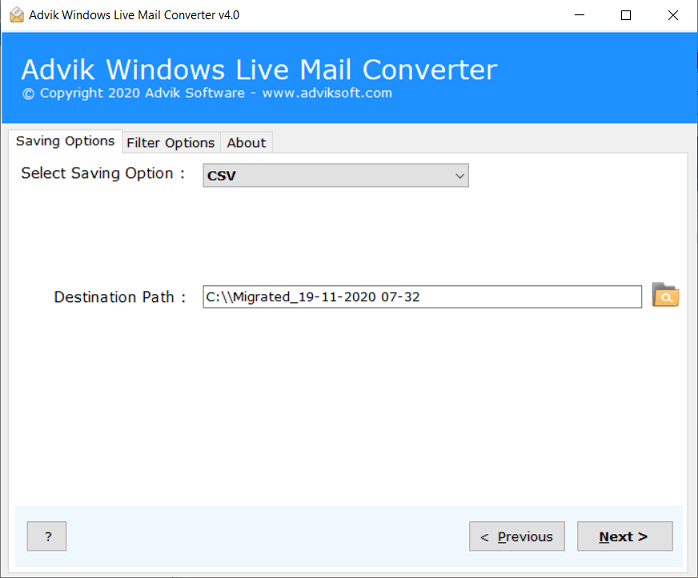Click the 'Select Saving Option :' label

click(103, 173)
